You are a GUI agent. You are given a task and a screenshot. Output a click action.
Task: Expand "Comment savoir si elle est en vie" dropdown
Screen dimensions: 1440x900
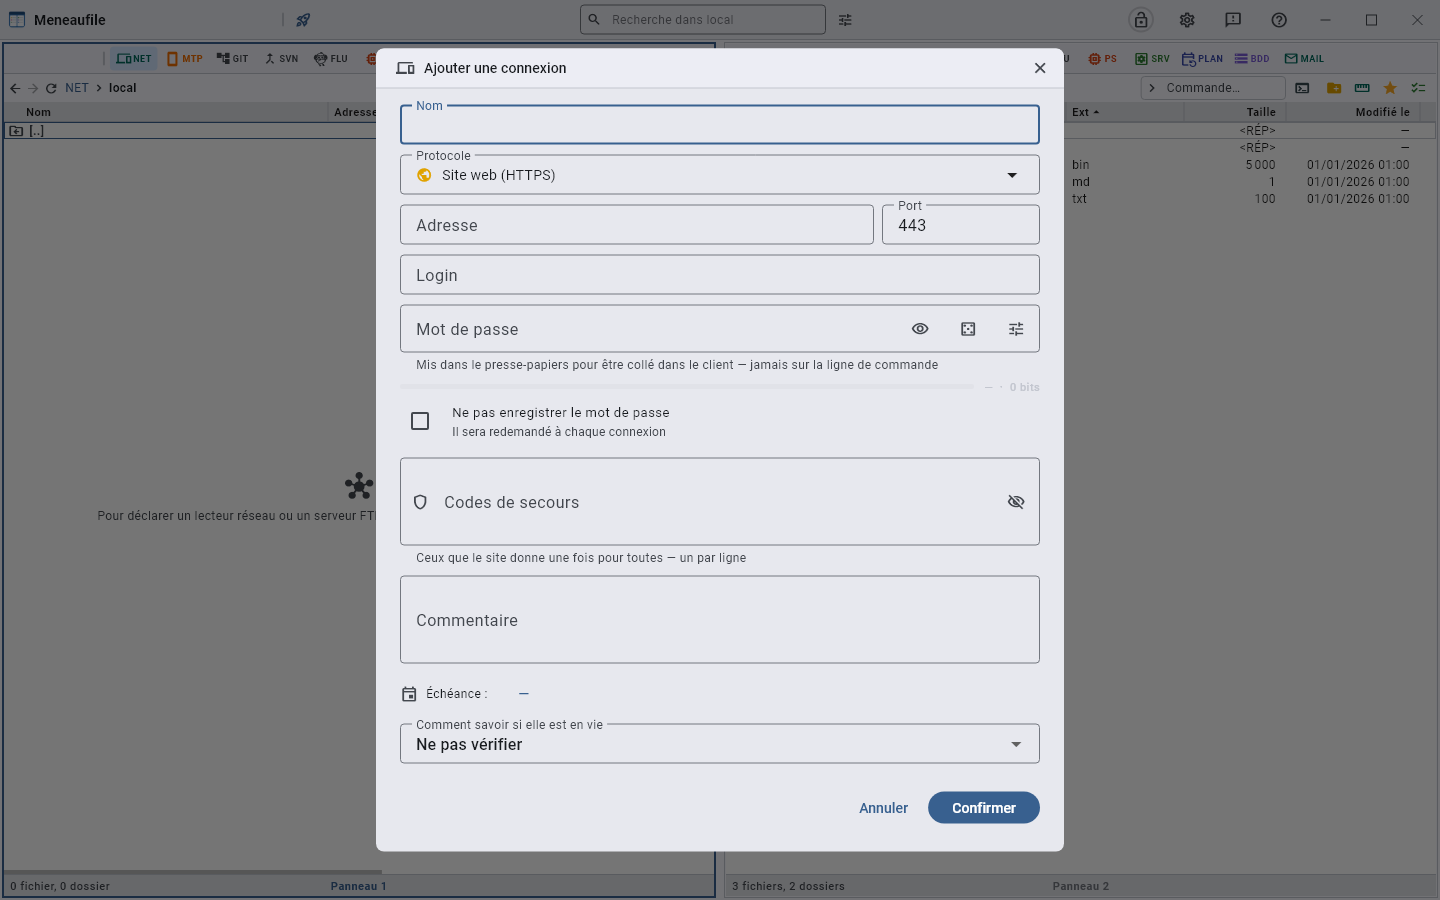tap(720, 744)
